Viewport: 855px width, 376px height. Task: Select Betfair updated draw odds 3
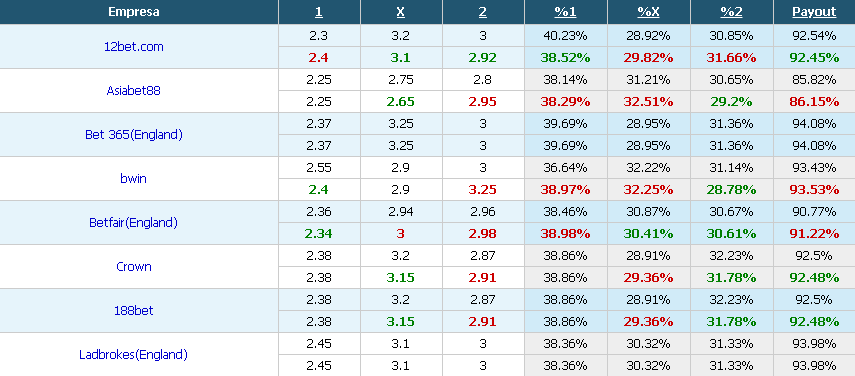401,233
